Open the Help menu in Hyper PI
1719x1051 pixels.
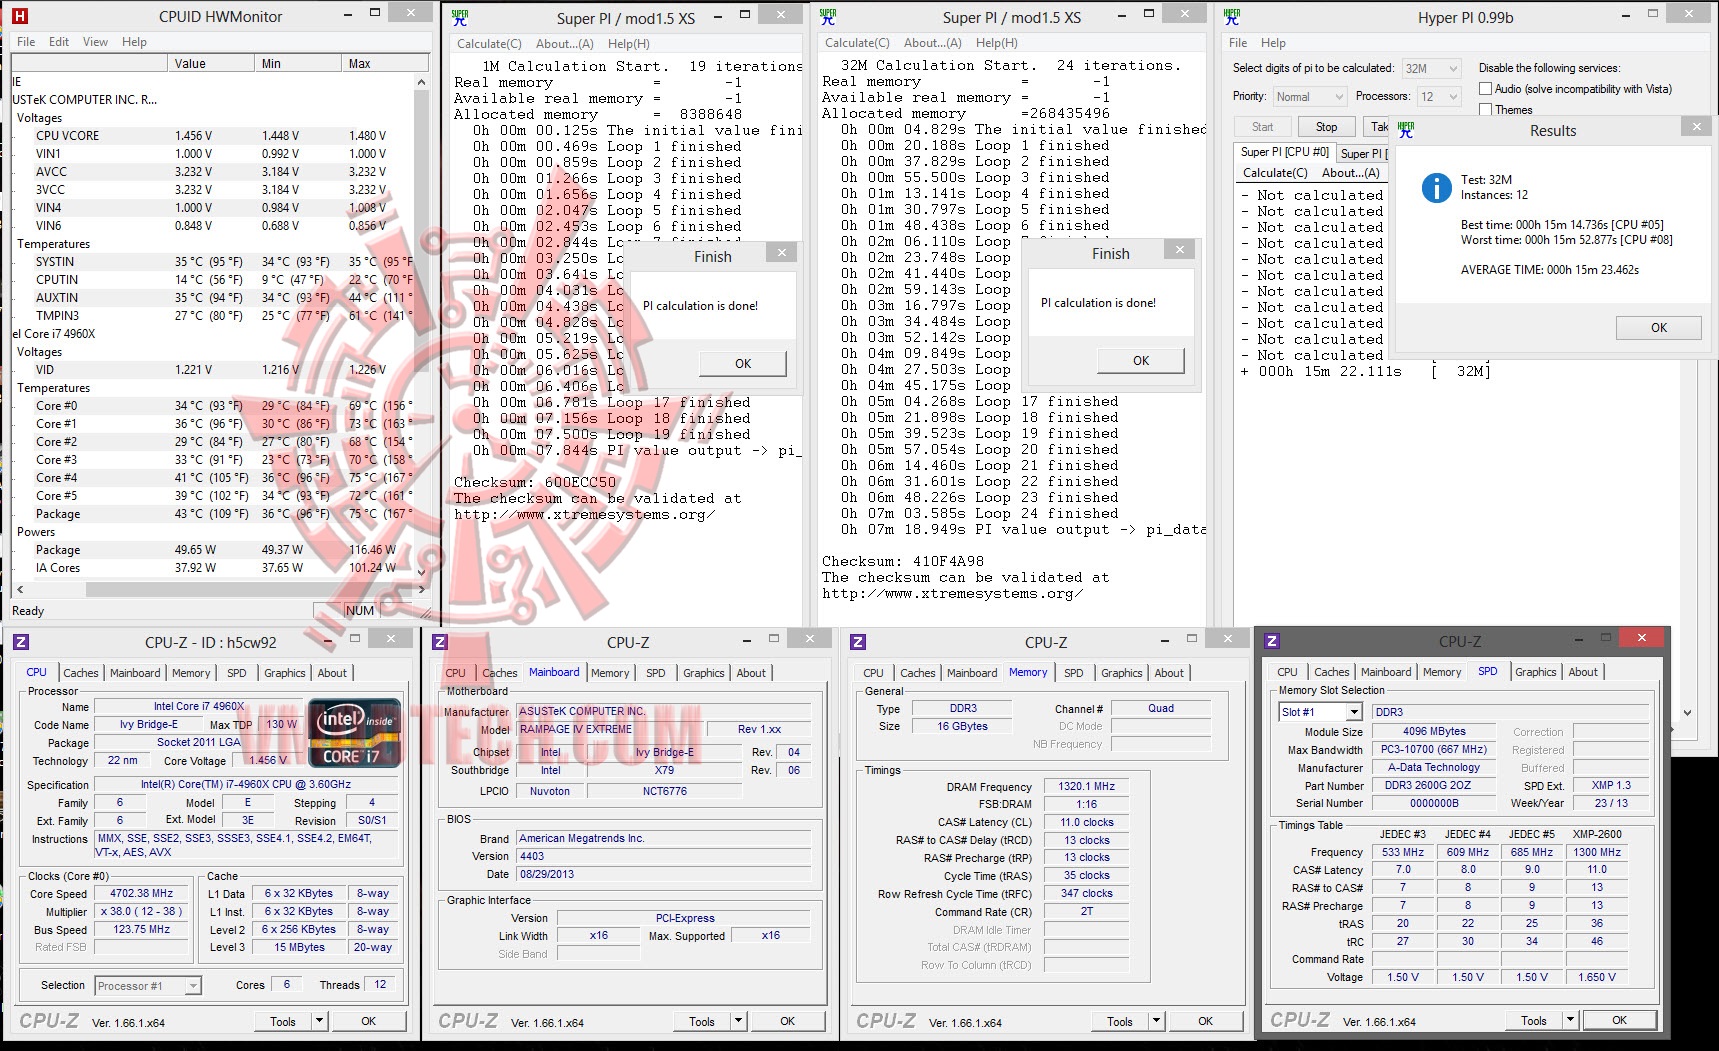1273,43
